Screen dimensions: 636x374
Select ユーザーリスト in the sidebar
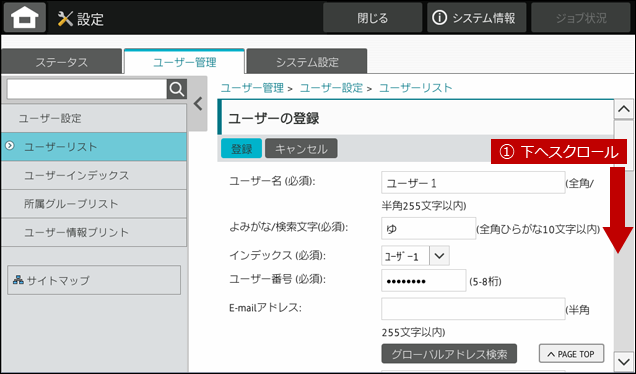click(94, 147)
